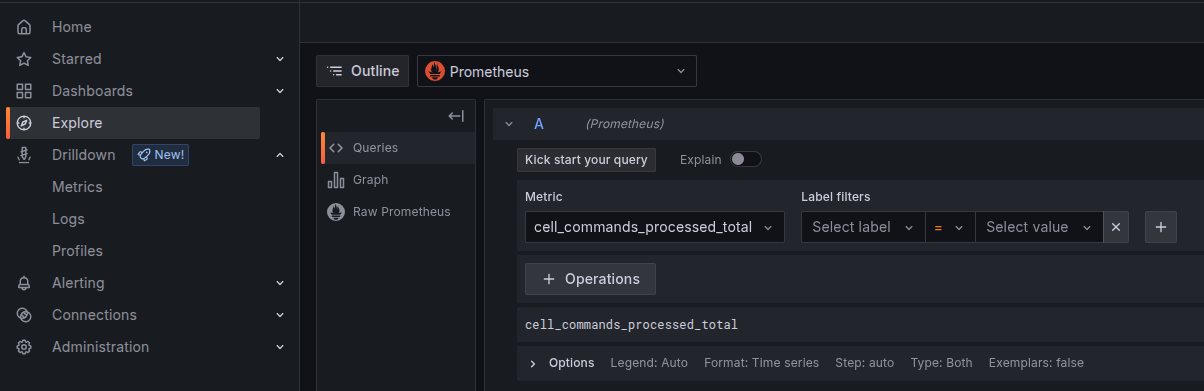Click the Starred star icon
This screenshot has height=391, width=1204.
25,59
